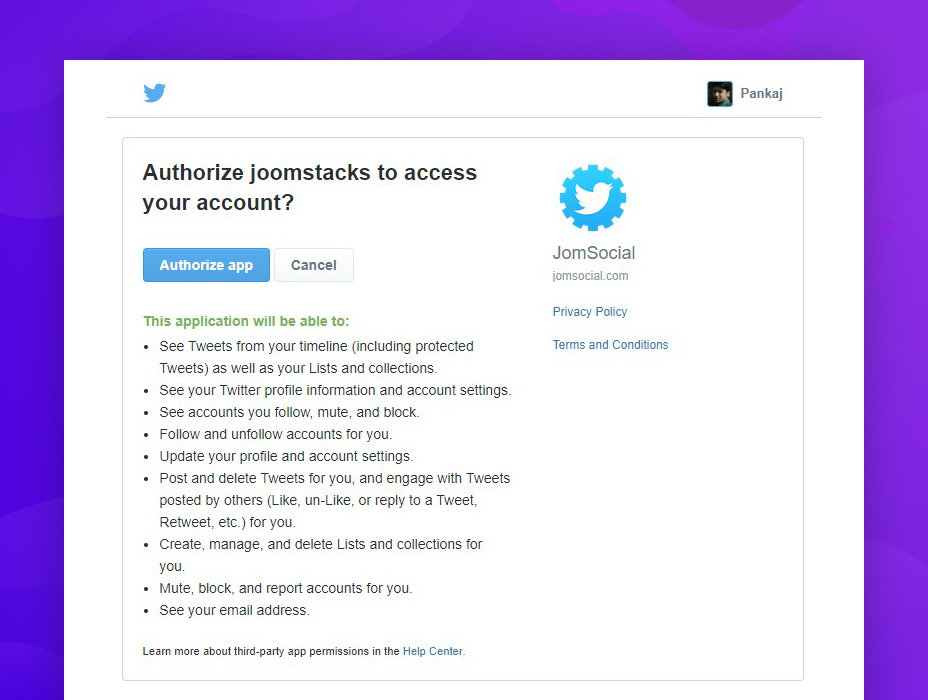Click 'See your Twitter profile information' permission
Viewport: 928px width, 700px height.
(335, 391)
